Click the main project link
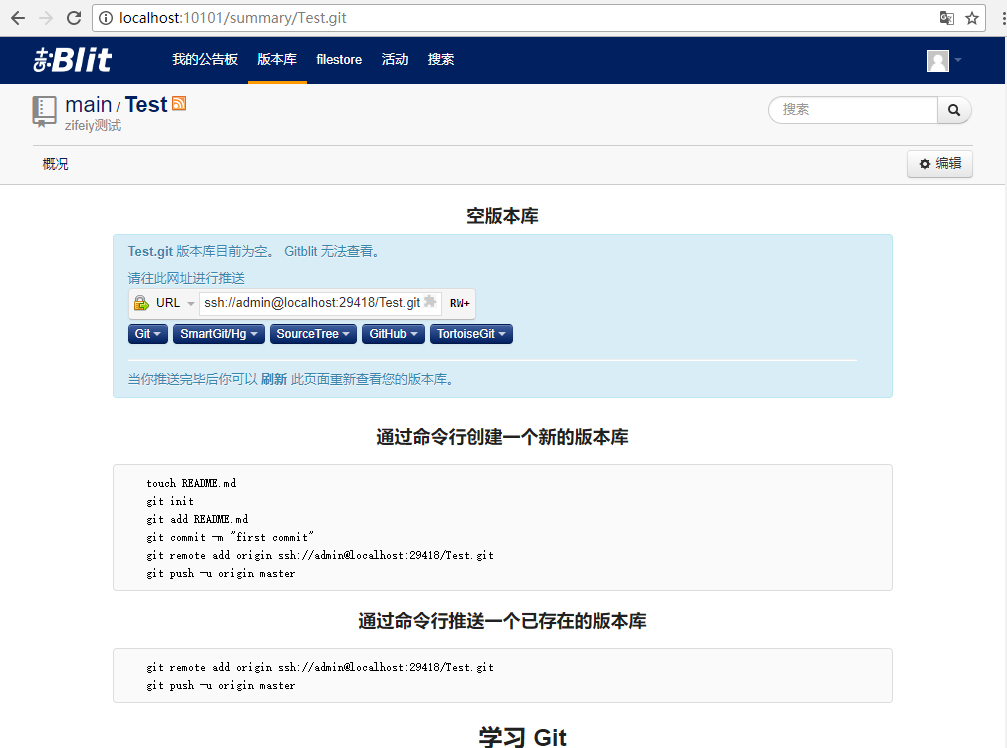Screen dimensions: 1007x748 pos(89,104)
